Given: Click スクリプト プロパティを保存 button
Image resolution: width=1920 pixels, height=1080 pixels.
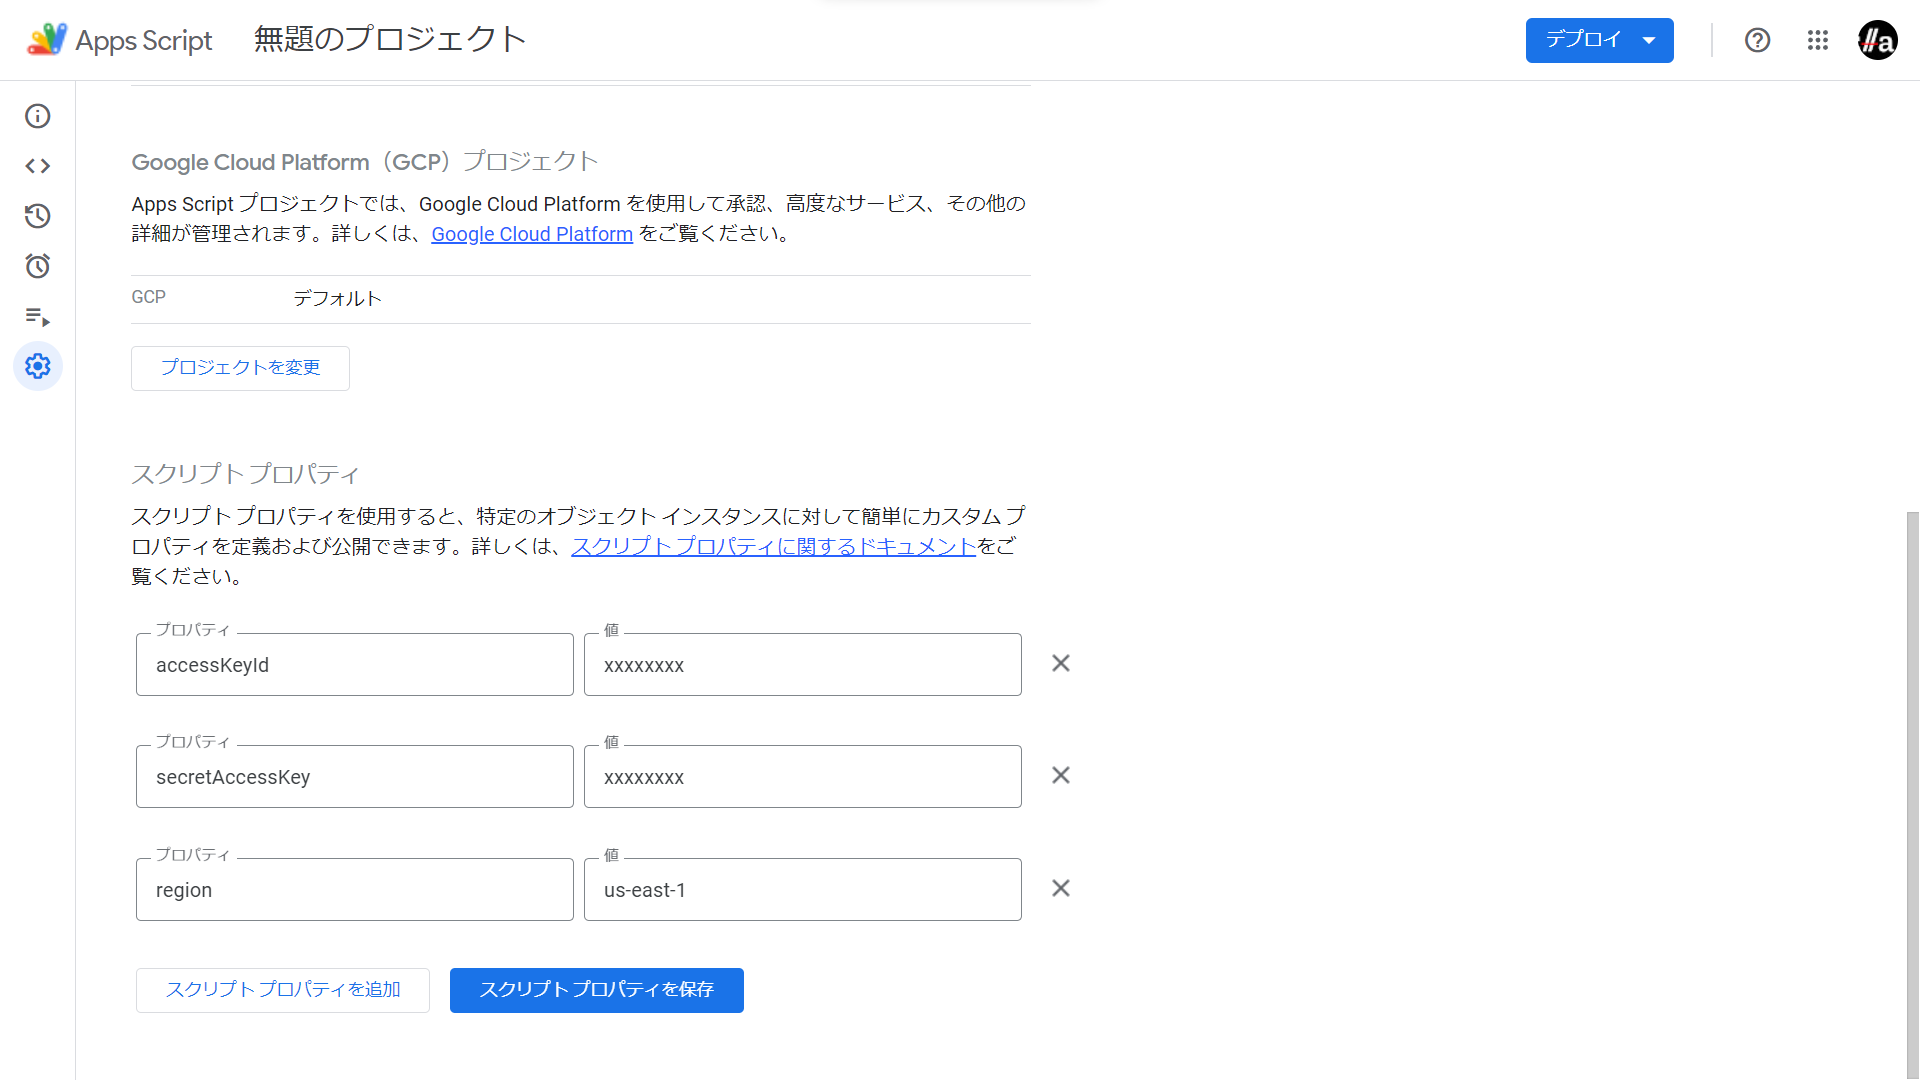Looking at the screenshot, I should point(596,990).
